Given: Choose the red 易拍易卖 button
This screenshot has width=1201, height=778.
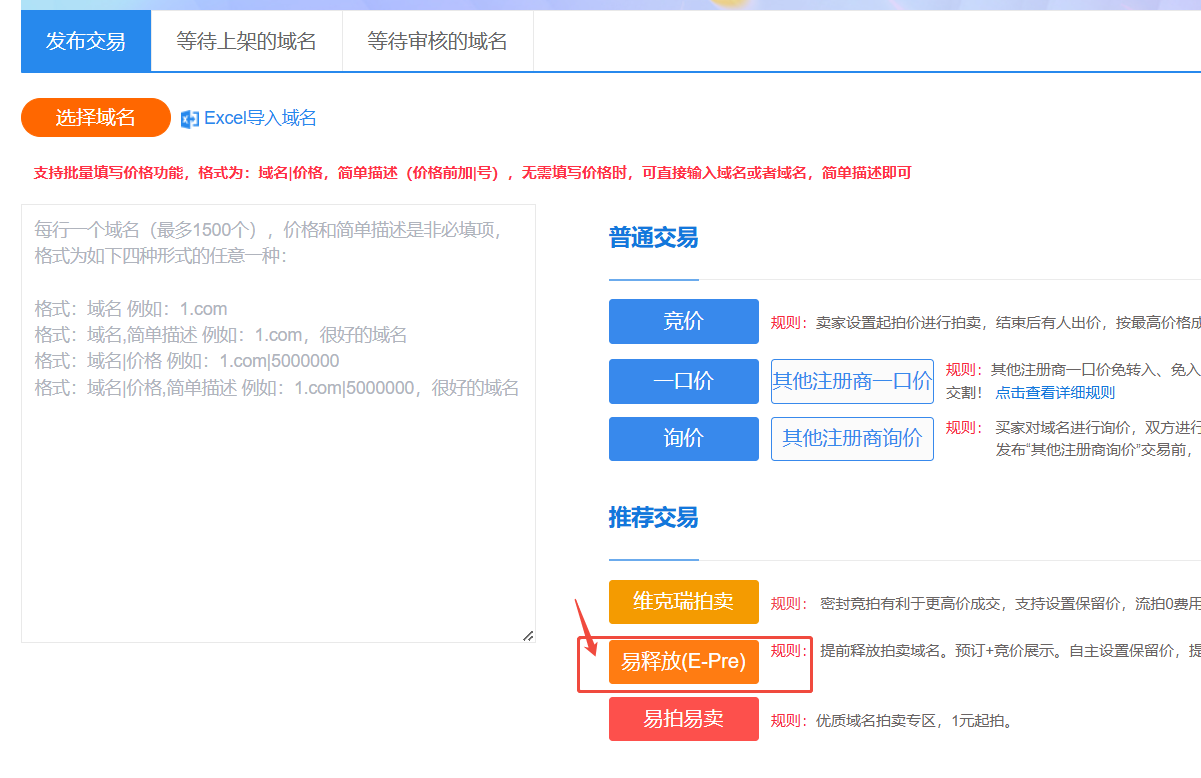Looking at the screenshot, I should (683, 719).
